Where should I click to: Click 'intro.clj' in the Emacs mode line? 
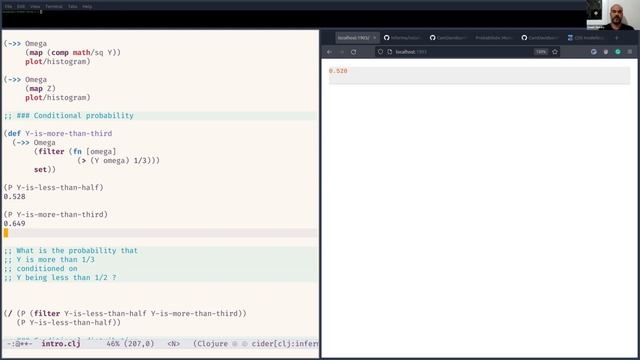[x=61, y=344]
